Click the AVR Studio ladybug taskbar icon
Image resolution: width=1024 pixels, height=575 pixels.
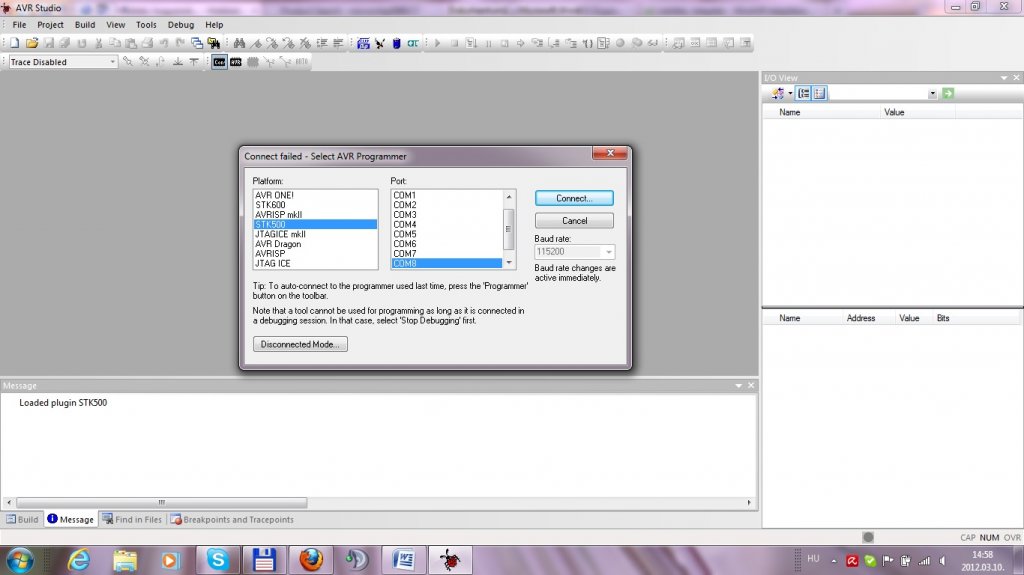[x=450, y=560]
